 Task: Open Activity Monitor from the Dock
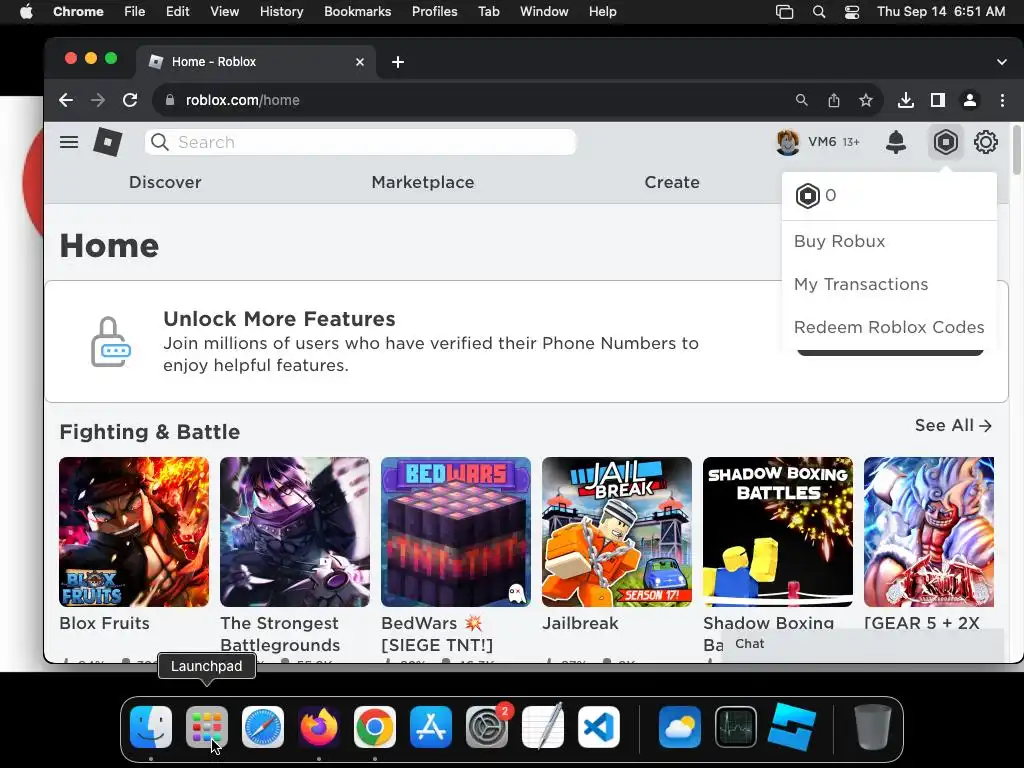[x=736, y=727]
